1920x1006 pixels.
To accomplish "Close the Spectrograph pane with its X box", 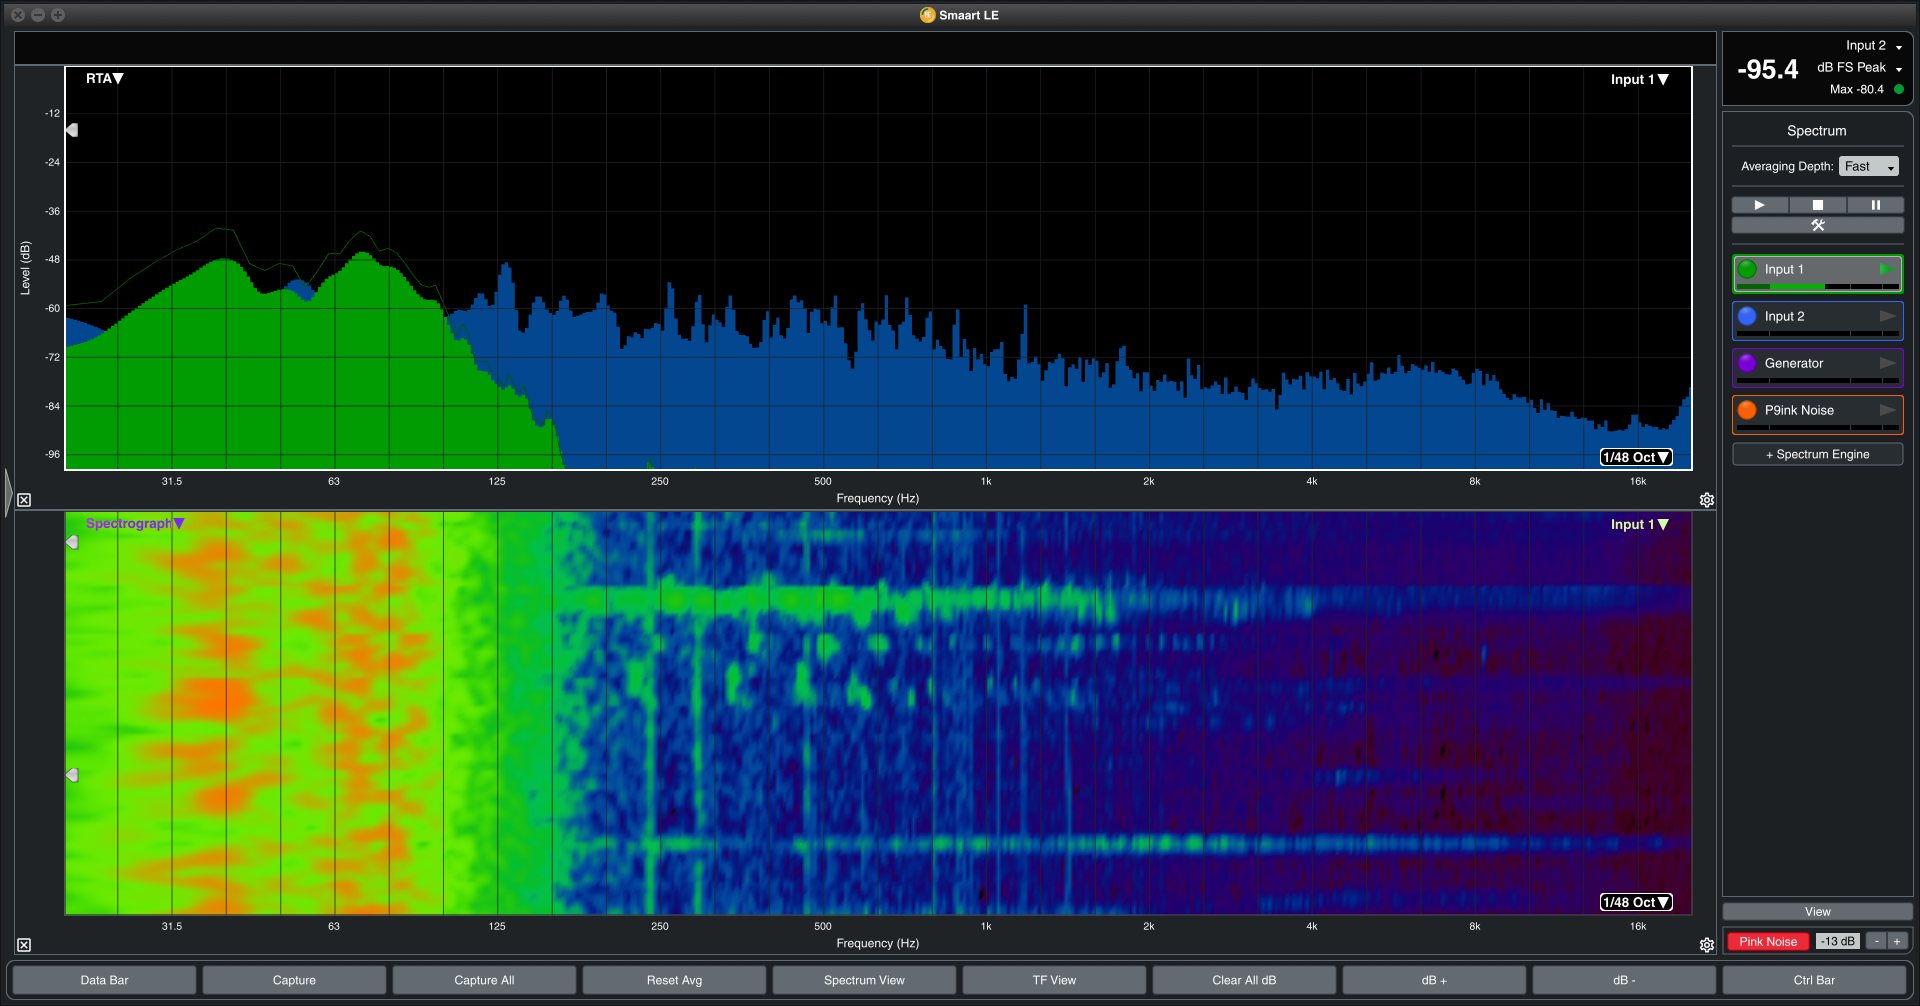I will click(x=24, y=945).
